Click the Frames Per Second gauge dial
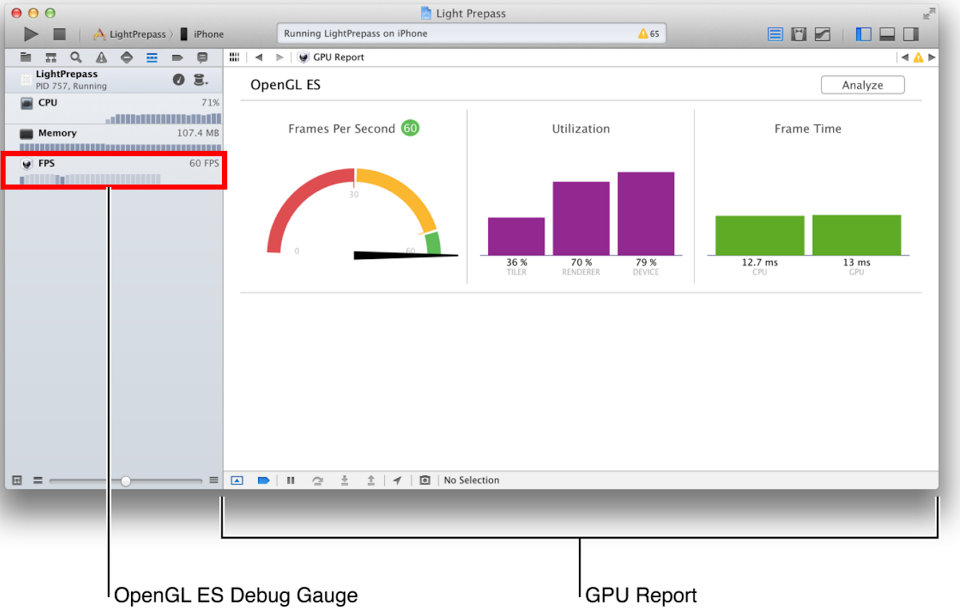960x613 pixels. coord(362,213)
